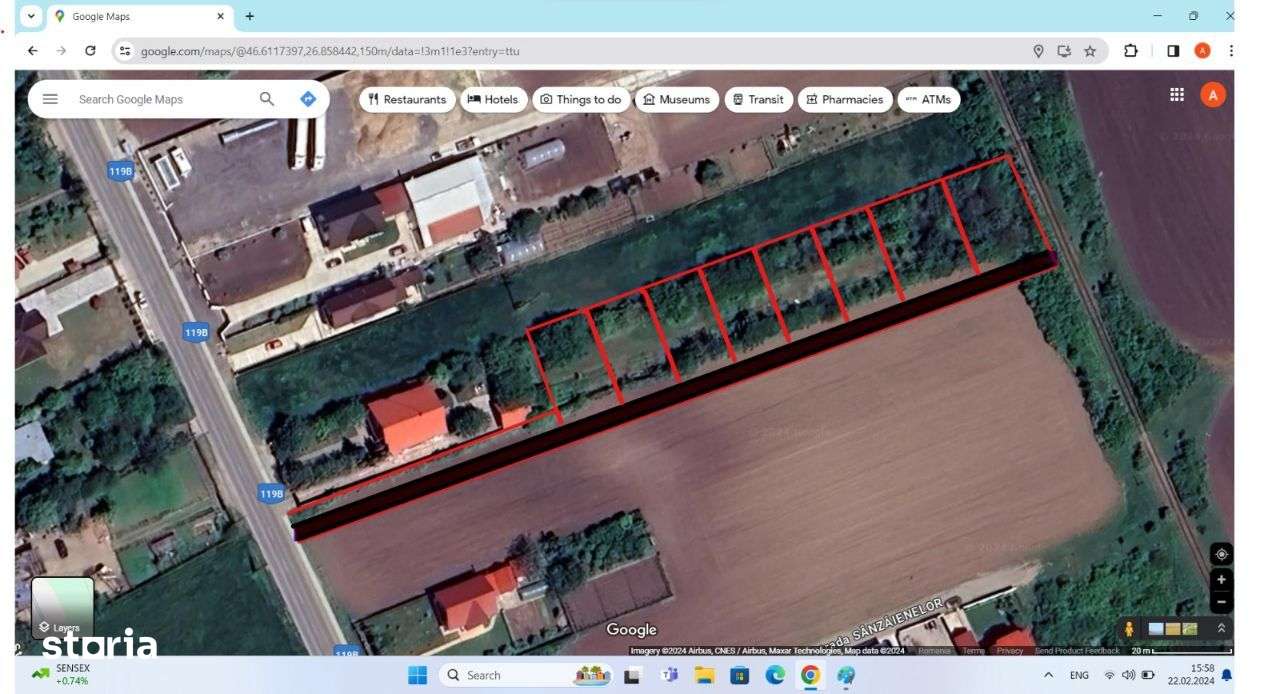The image size is (1280, 694).
Task: Open the Chrome three-dot menu
Action: click(1231, 51)
